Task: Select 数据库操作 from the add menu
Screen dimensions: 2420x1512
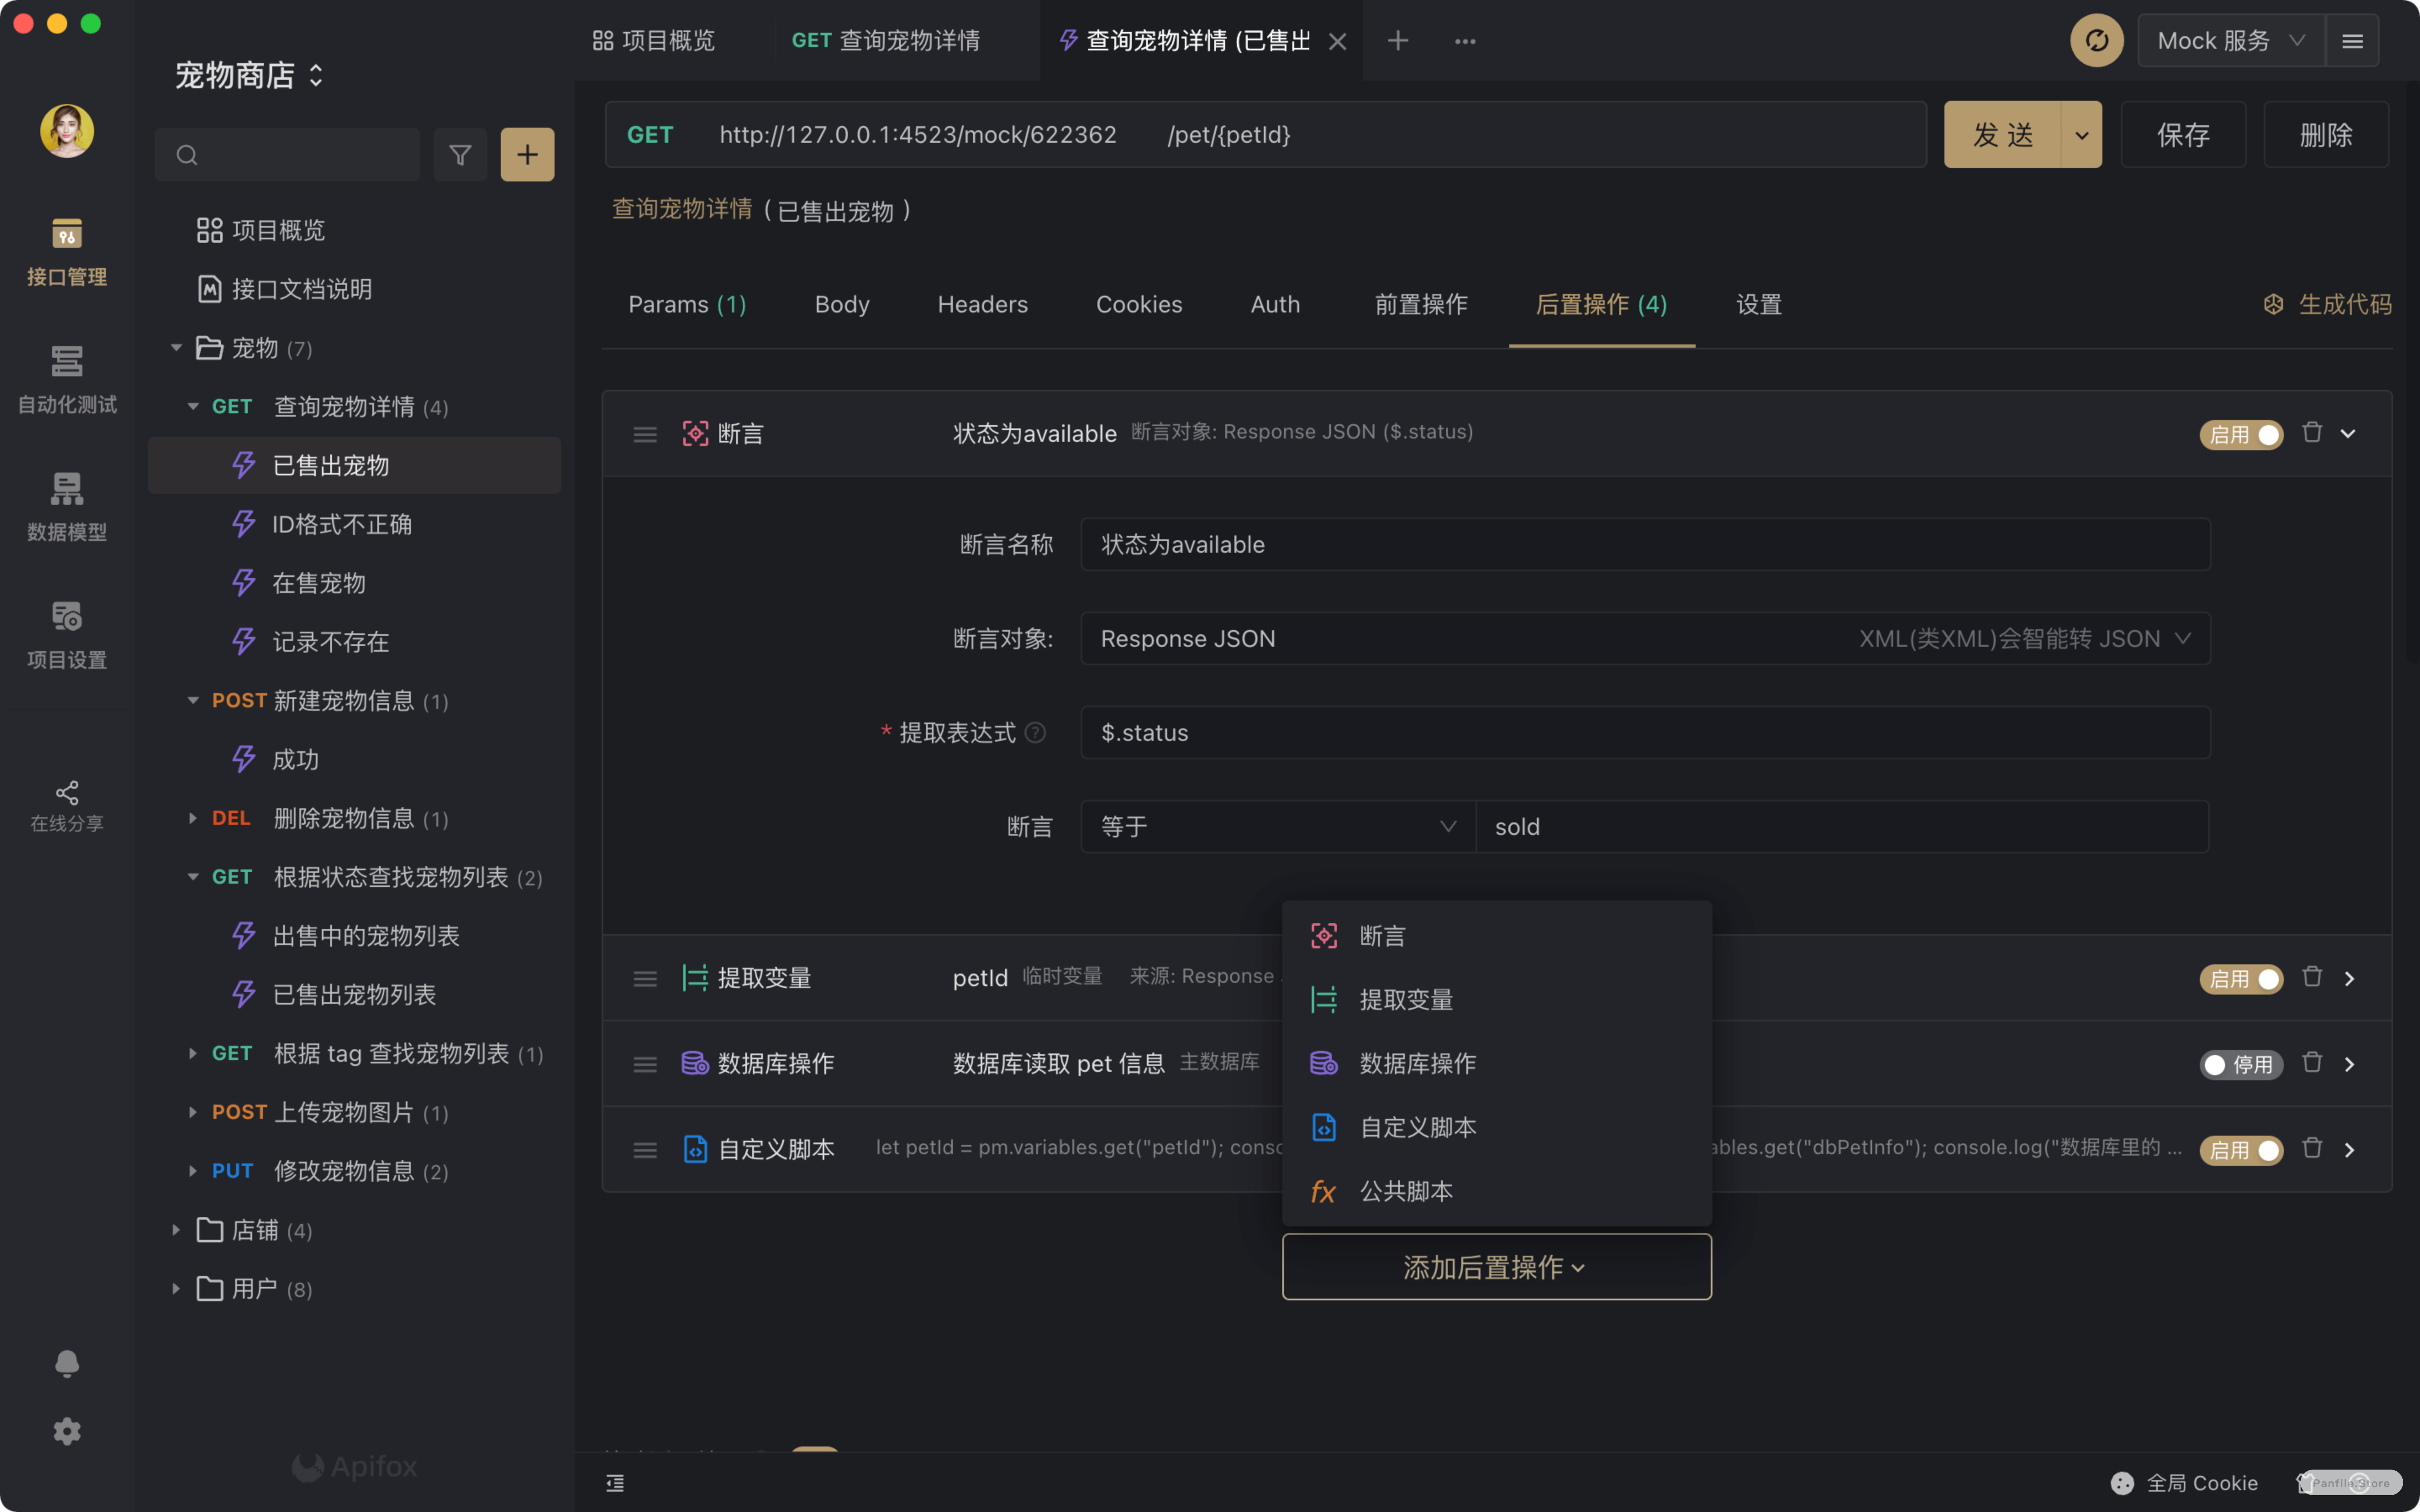Action: [x=1497, y=1064]
